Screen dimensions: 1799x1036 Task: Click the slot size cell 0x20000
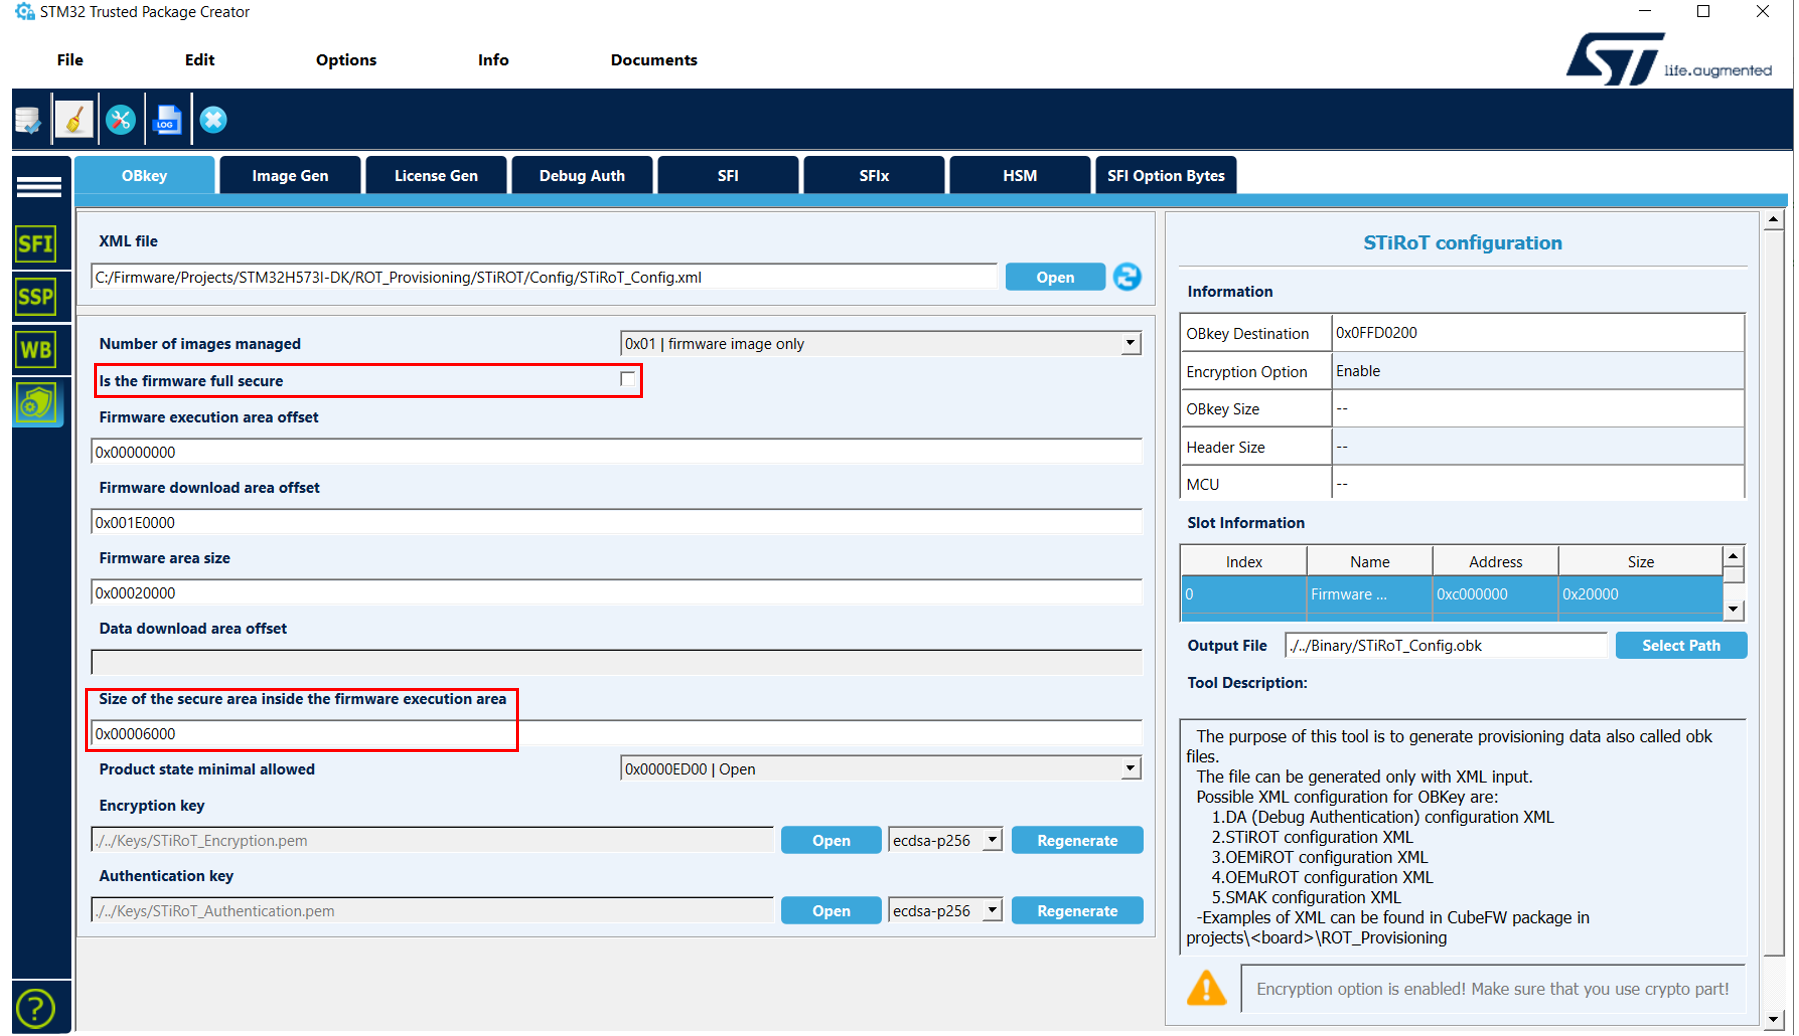pos(1640,594)
